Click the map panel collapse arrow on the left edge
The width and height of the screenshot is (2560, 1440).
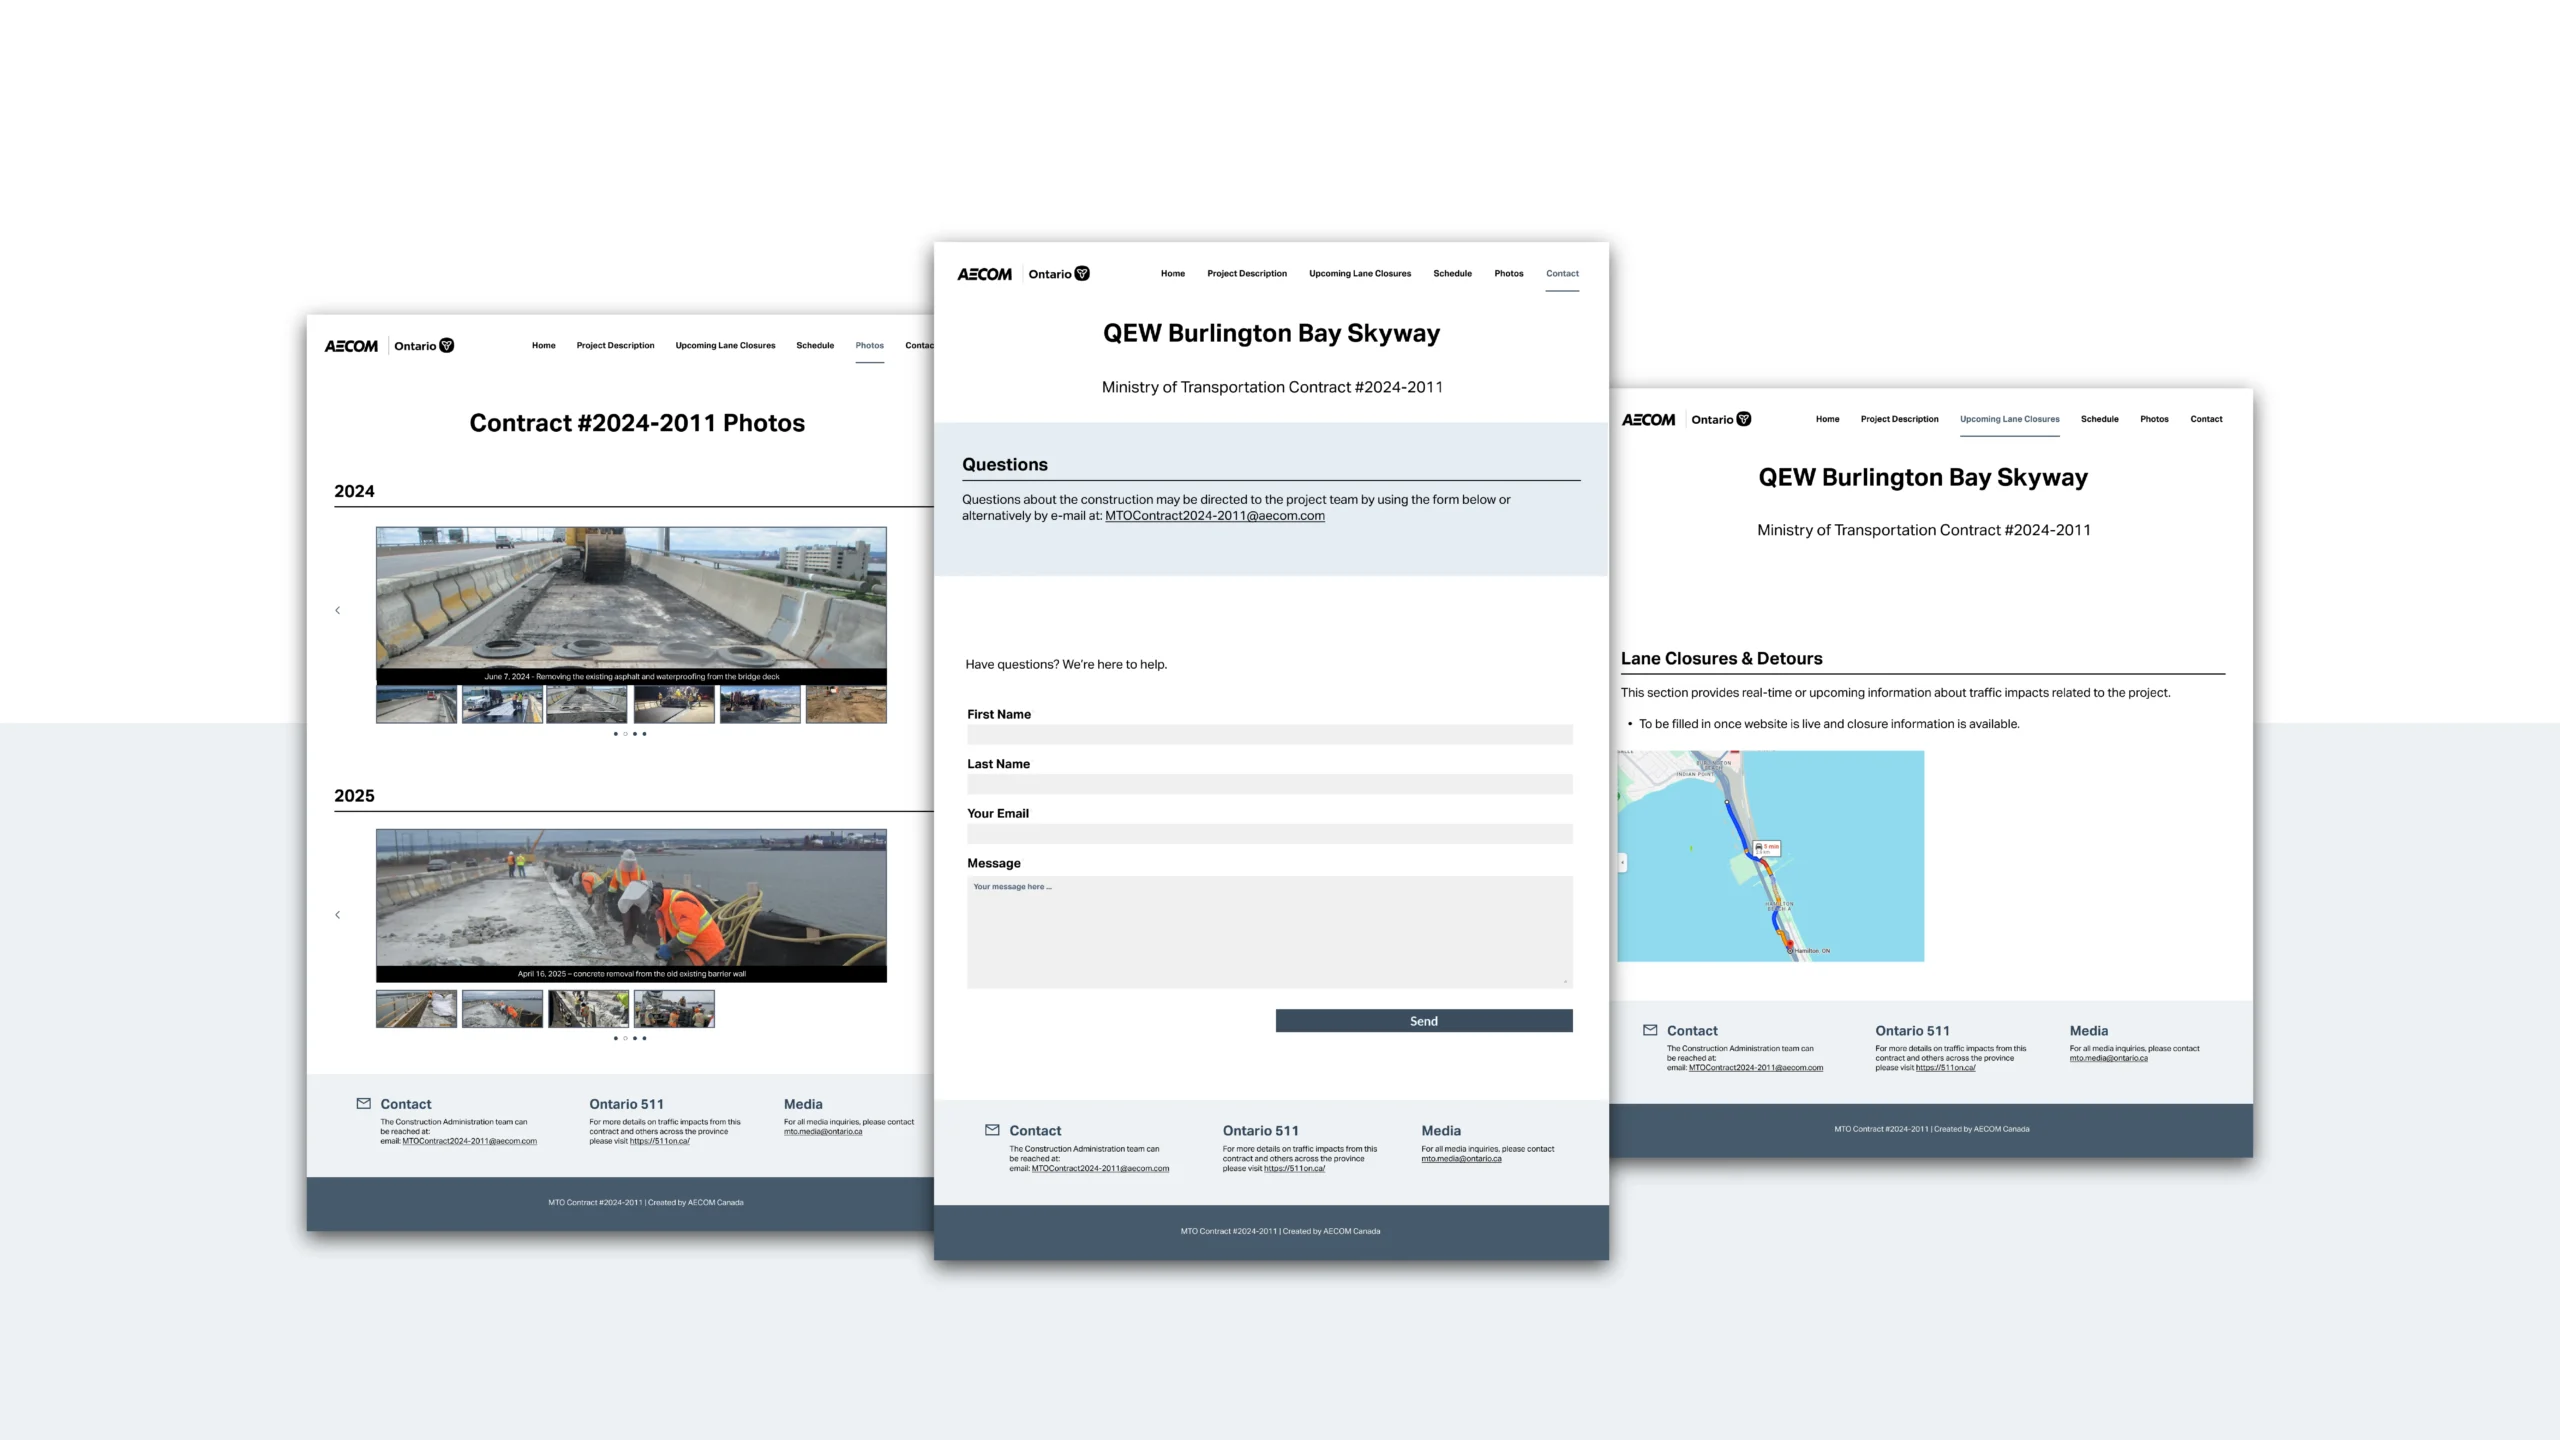click(x=1622, y=862)
